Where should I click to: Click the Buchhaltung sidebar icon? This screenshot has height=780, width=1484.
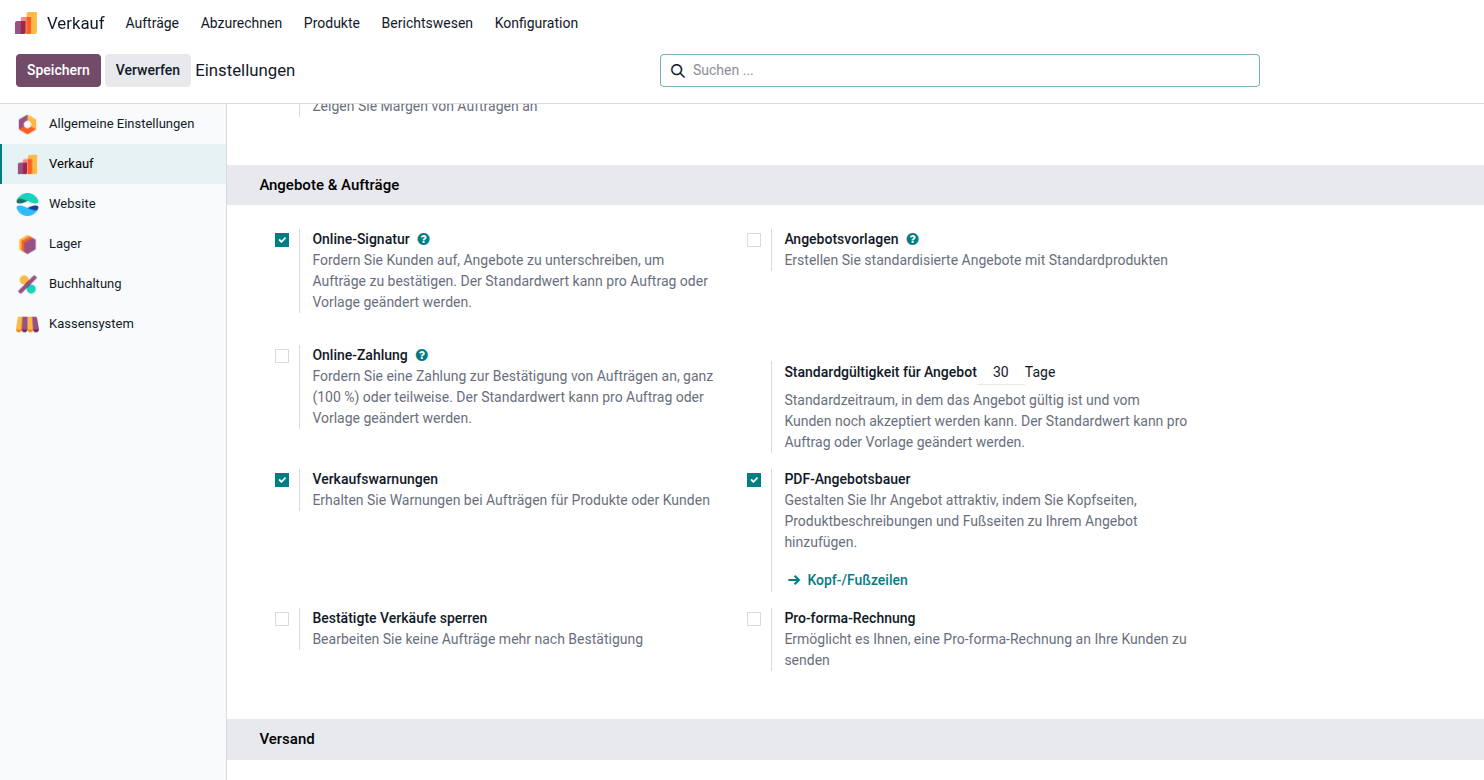pos(28,284)
